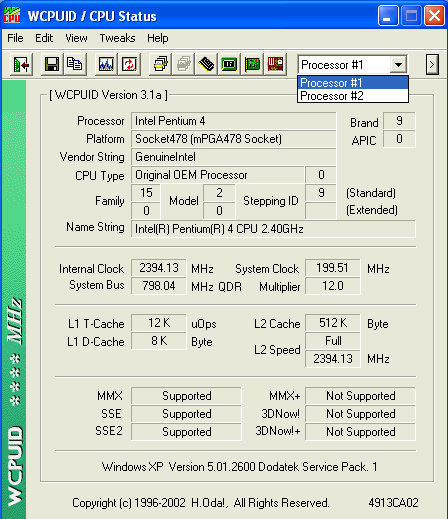This screenshot has width=448, height=519.
Task: Click the System Bus value 798.04
Action: pyautogui.click(x=159, y=286)
